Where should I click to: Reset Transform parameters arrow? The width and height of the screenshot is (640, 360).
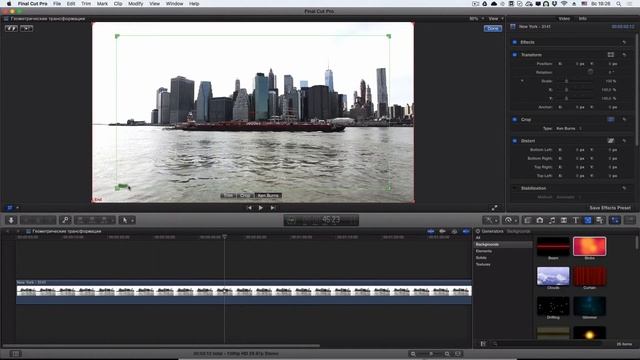624,55
